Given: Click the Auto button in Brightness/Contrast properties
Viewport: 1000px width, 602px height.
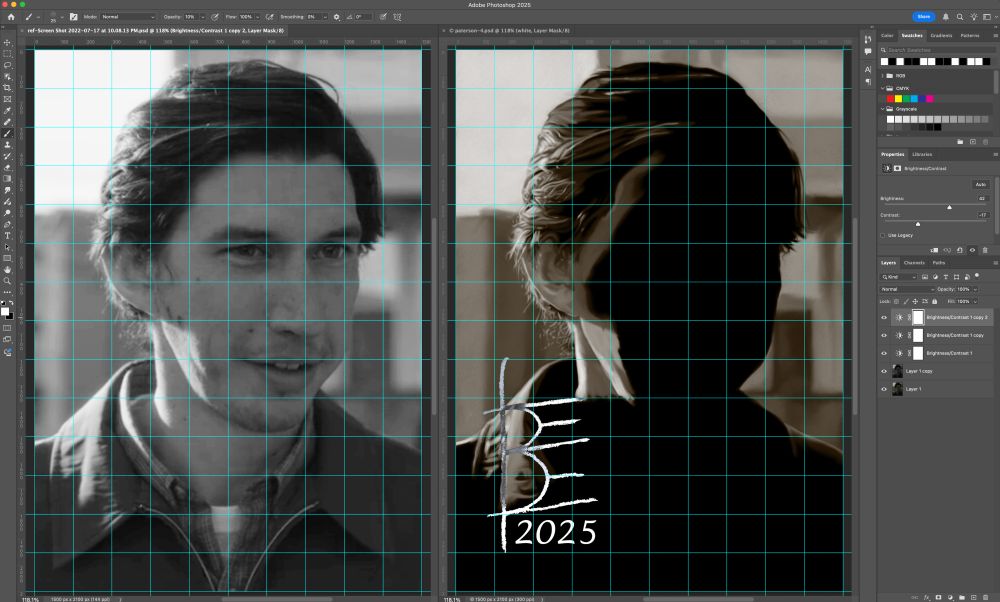Looking at the screenshot, I should coord(979,184).
